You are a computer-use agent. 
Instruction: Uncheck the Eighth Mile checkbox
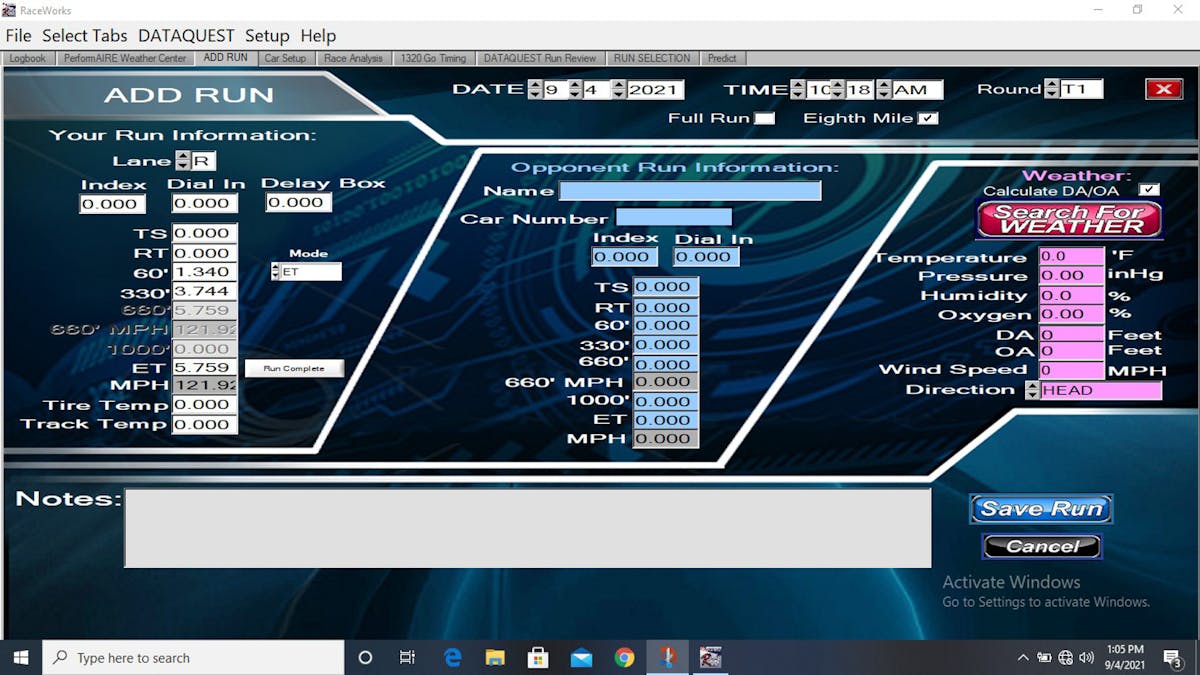(928, 118)
